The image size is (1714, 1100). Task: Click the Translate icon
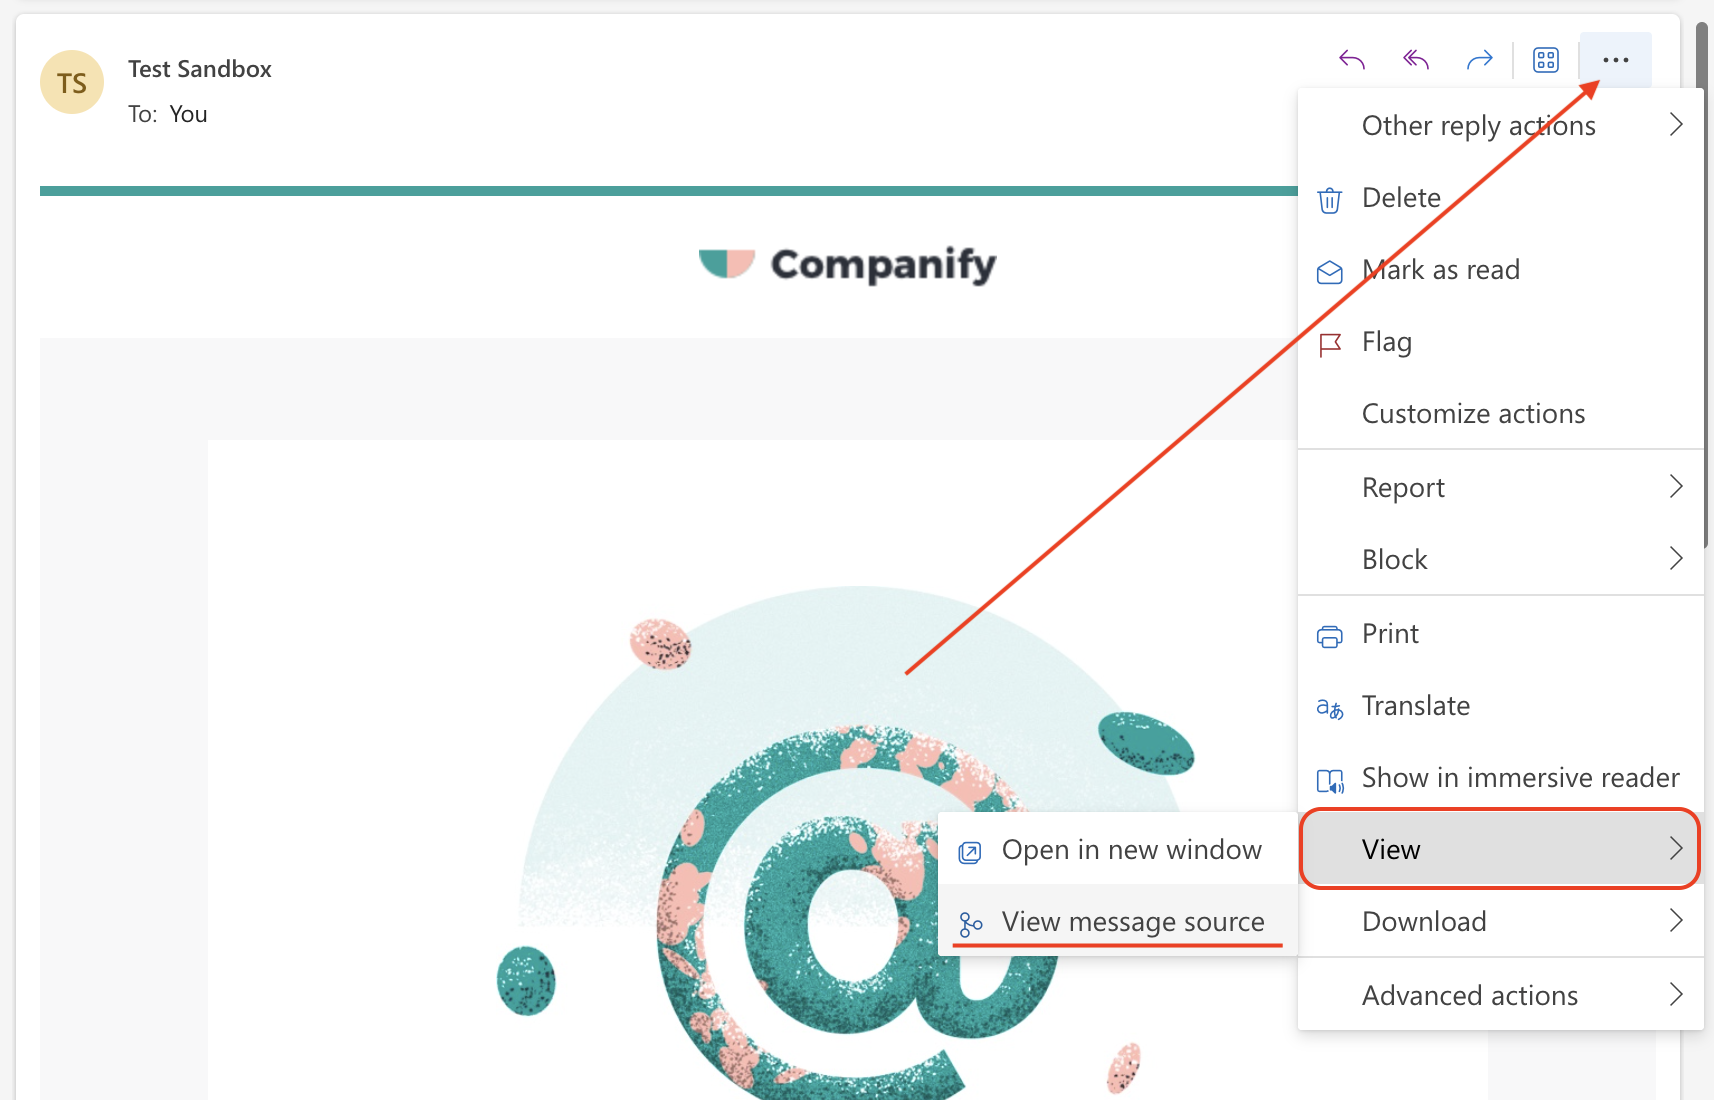point(1329,708)
